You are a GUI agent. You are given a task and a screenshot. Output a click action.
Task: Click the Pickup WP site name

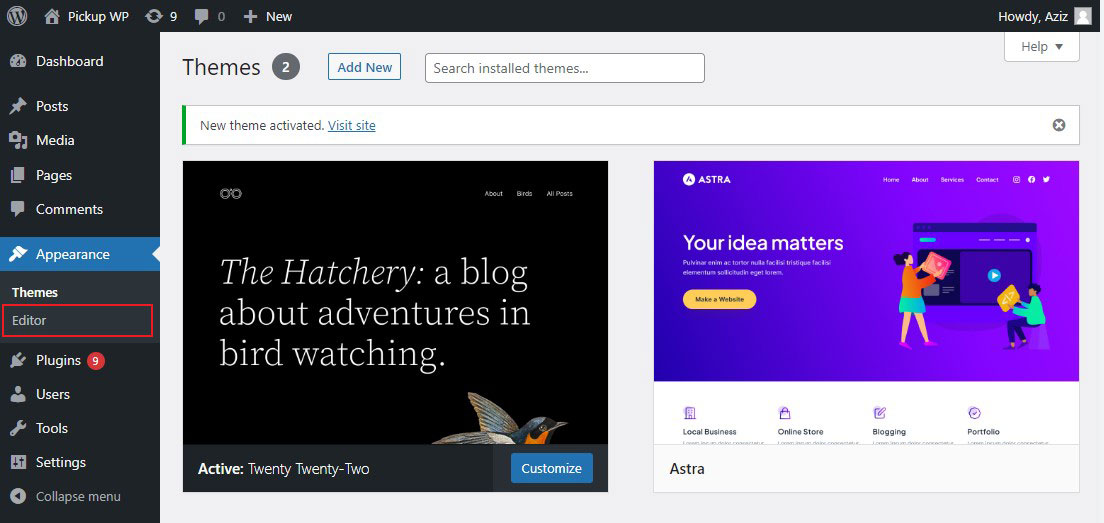pyautogui.click(x=99, y=16)
